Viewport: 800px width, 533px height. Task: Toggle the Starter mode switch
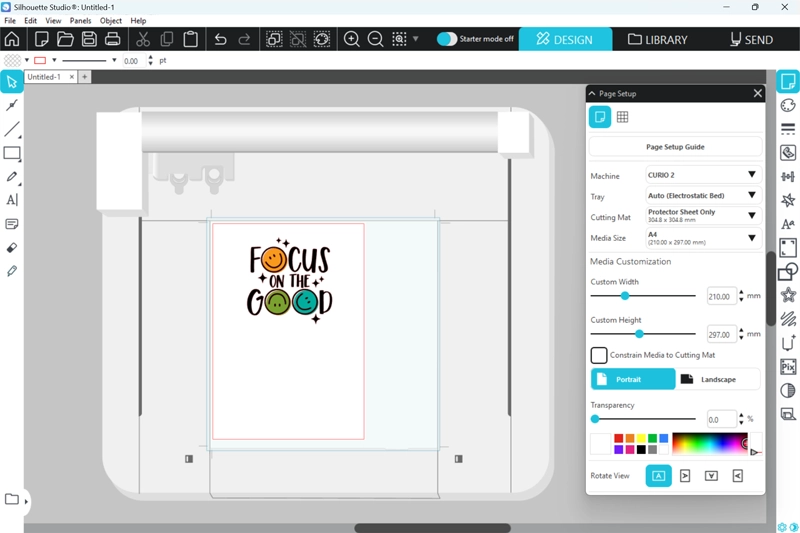coord(447,39)
